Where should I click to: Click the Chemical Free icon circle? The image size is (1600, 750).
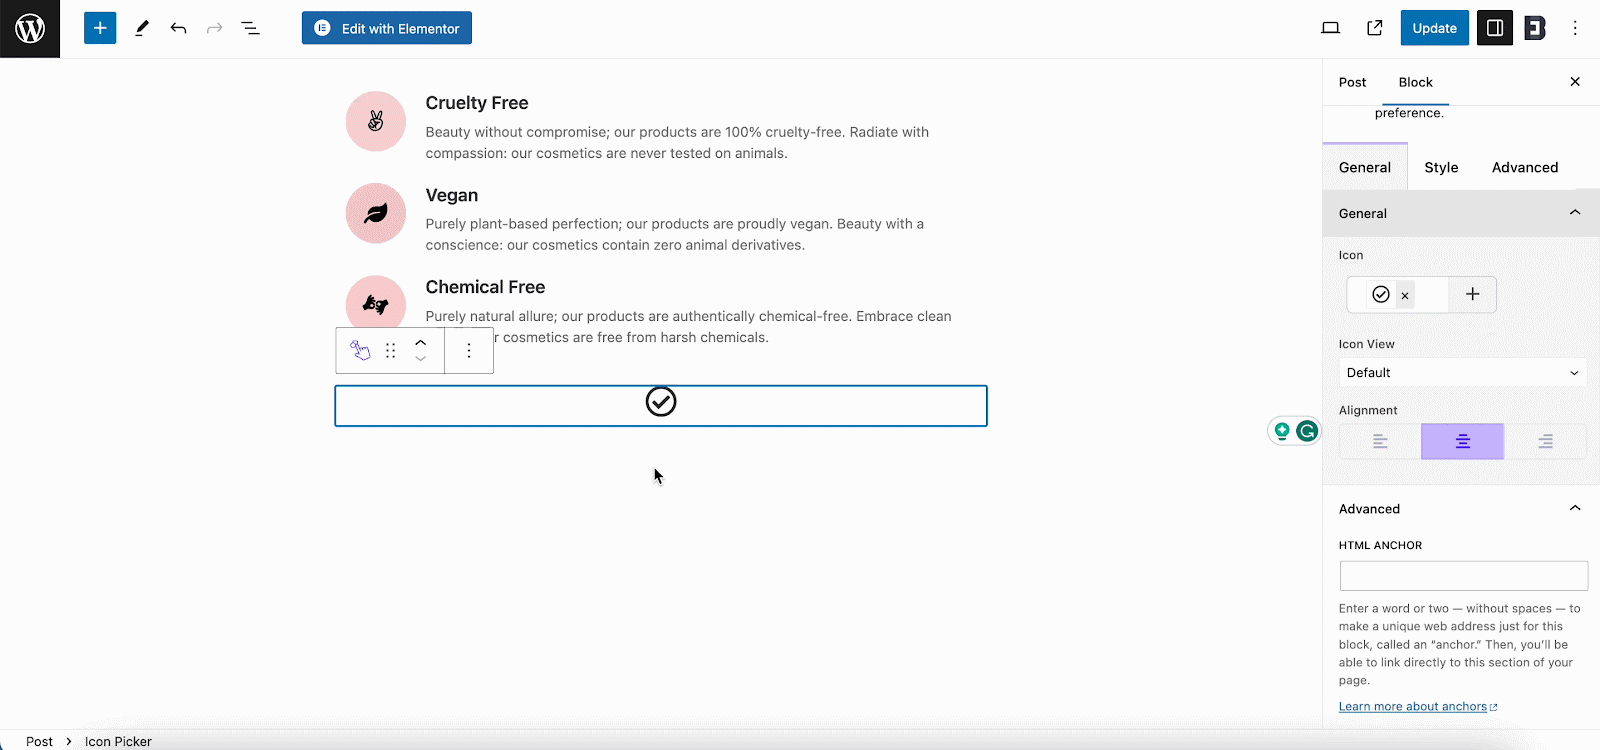coord(376,303)
